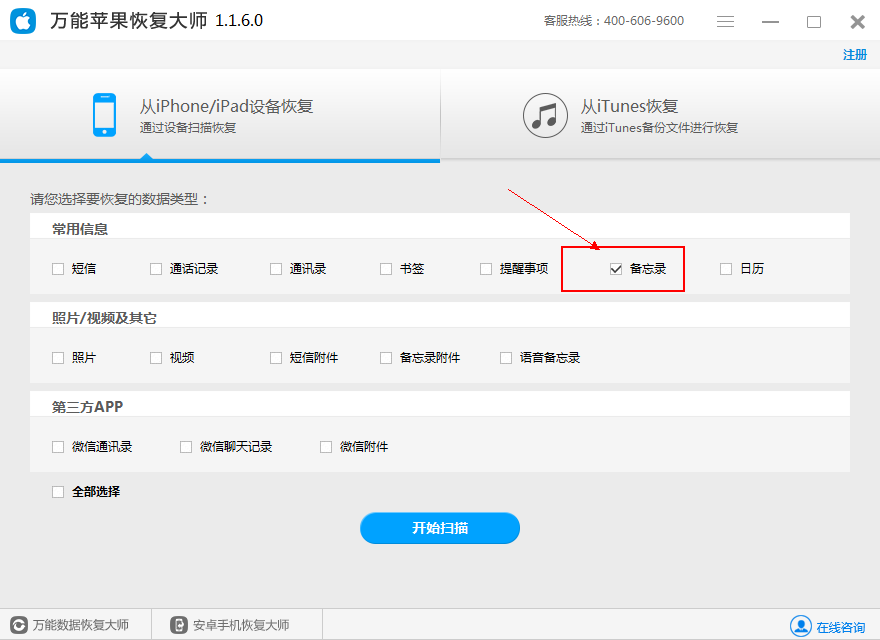Check the 语音备忘录 checkbox
The height and width of the screenshot is (640, 880).
506,358
